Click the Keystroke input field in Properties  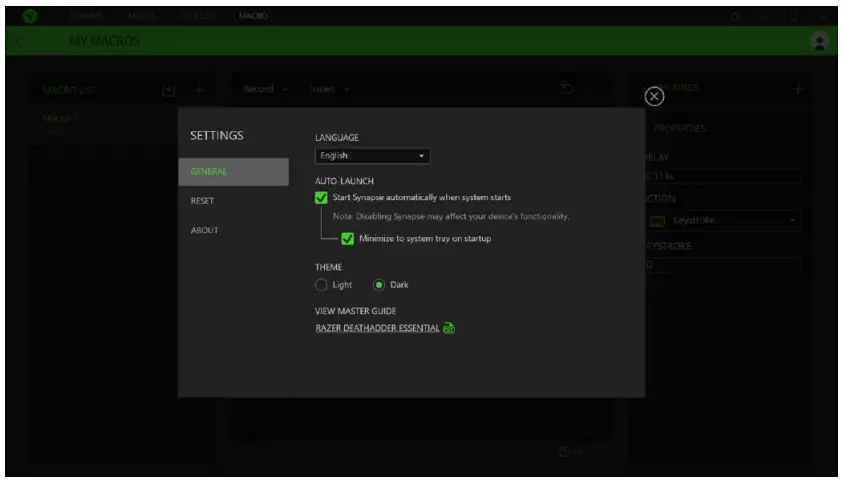coord(722,265)
